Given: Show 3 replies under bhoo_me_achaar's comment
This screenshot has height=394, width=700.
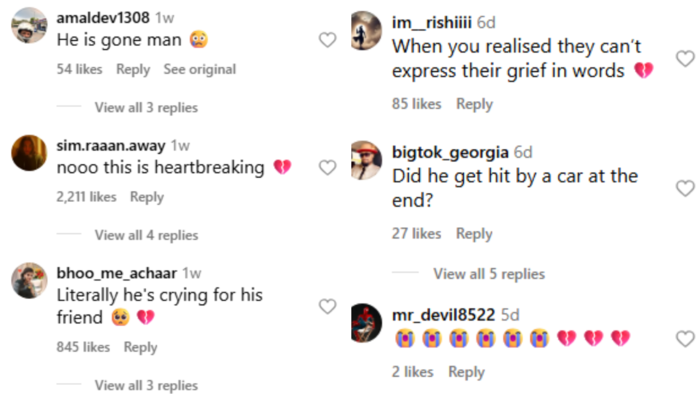Looking at the screenshot, I should (146, 385).
